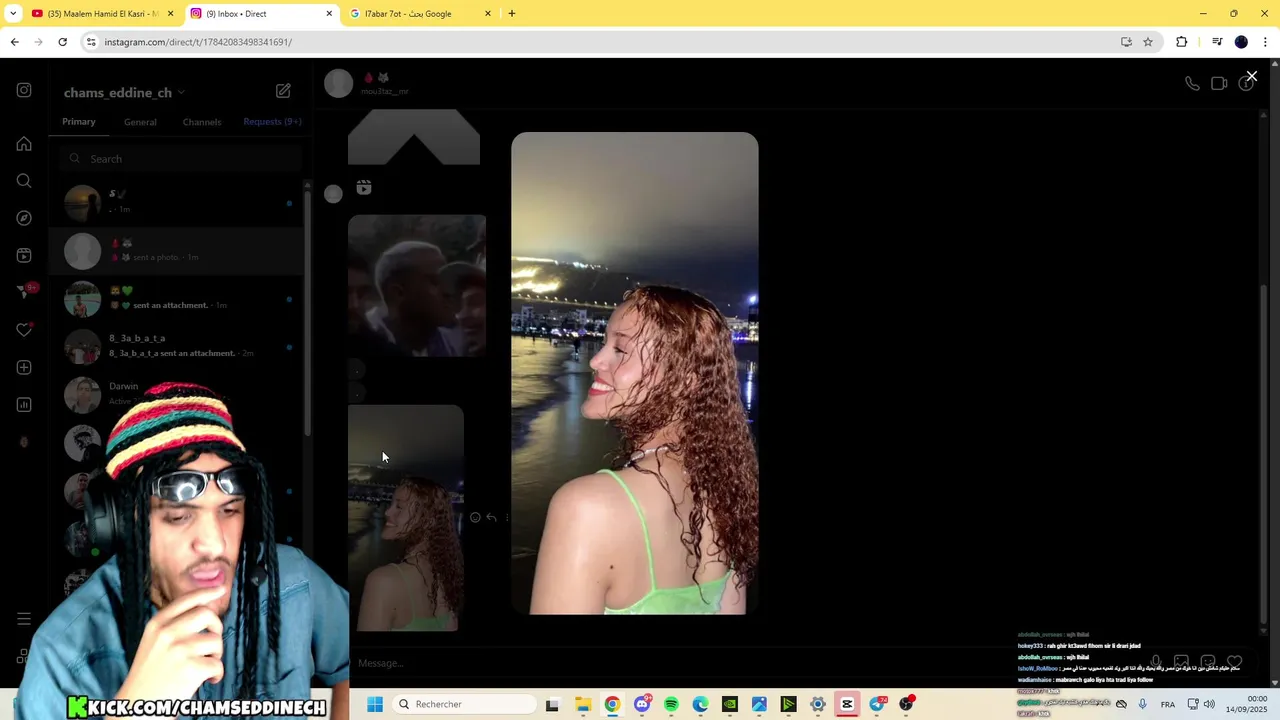Open Spotify from the taskbar
The width and height of the screenshot is (1280, 720).
point(671,704)
